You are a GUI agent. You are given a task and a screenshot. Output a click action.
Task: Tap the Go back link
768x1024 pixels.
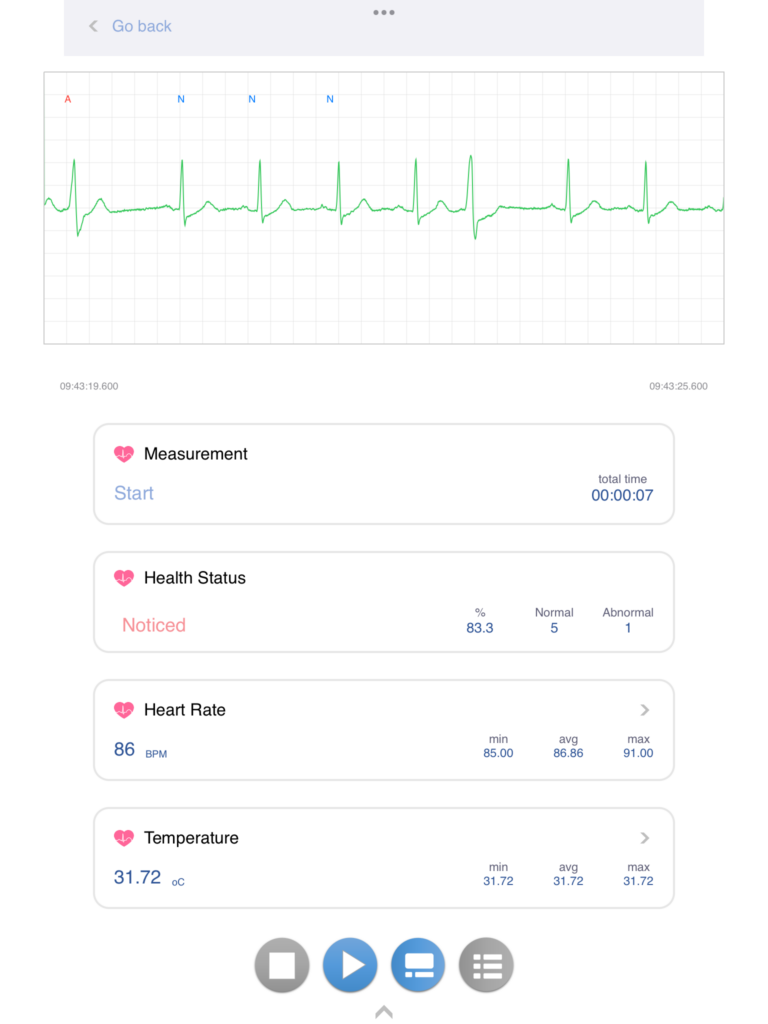[x=141, y=26]
